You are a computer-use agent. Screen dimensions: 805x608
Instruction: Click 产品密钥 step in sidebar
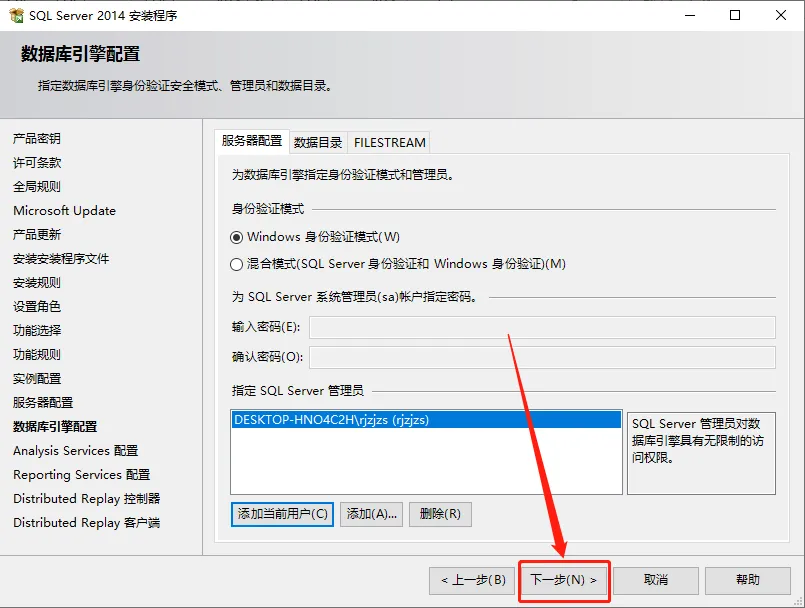(x=37, y=139)
